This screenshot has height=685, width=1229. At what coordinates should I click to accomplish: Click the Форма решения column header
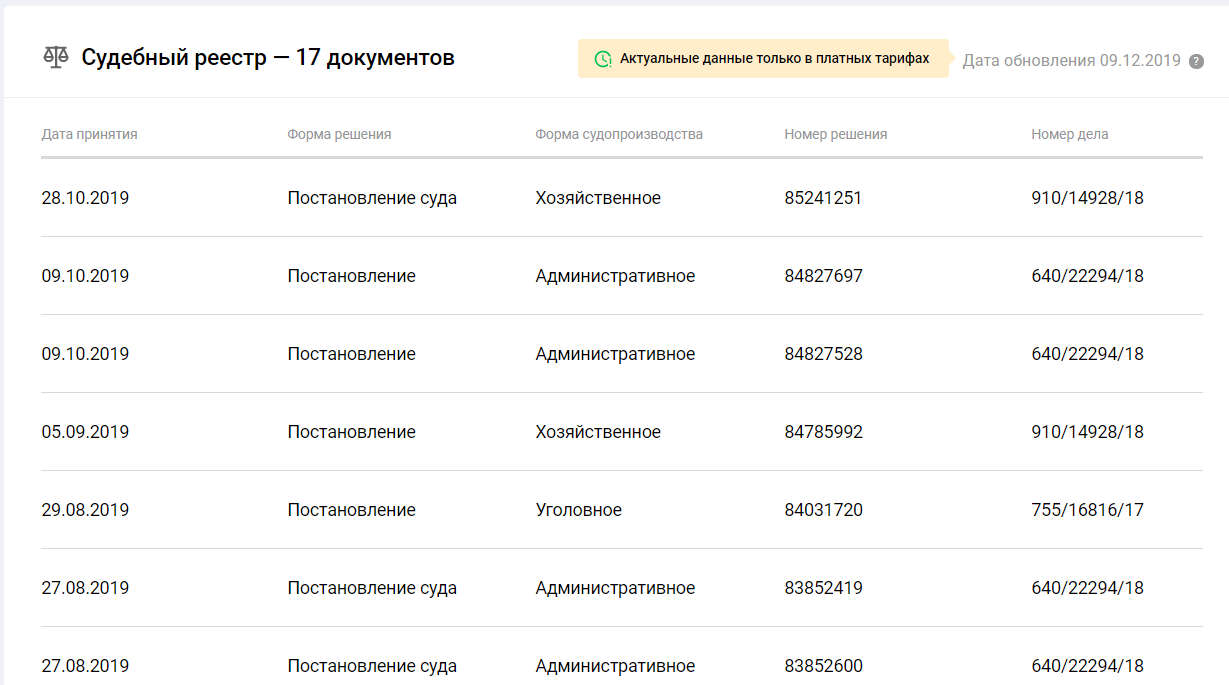pyautogui.click(x=339, y=134)
